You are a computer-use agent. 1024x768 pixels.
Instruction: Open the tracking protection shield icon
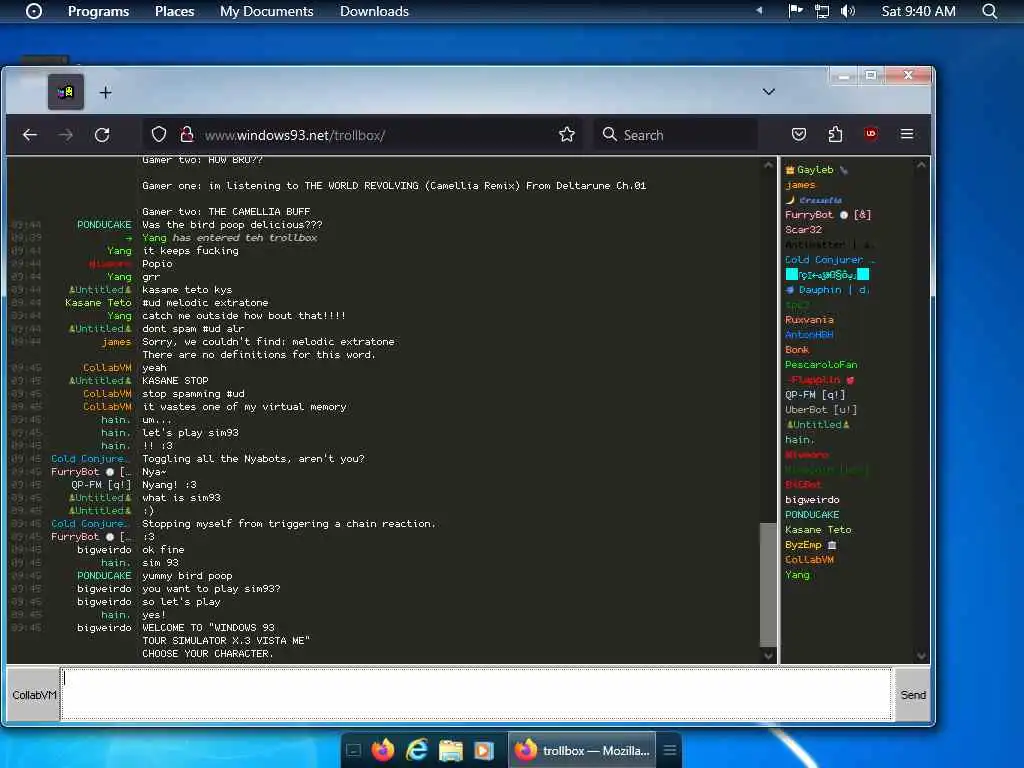click(x=159, y=135)
